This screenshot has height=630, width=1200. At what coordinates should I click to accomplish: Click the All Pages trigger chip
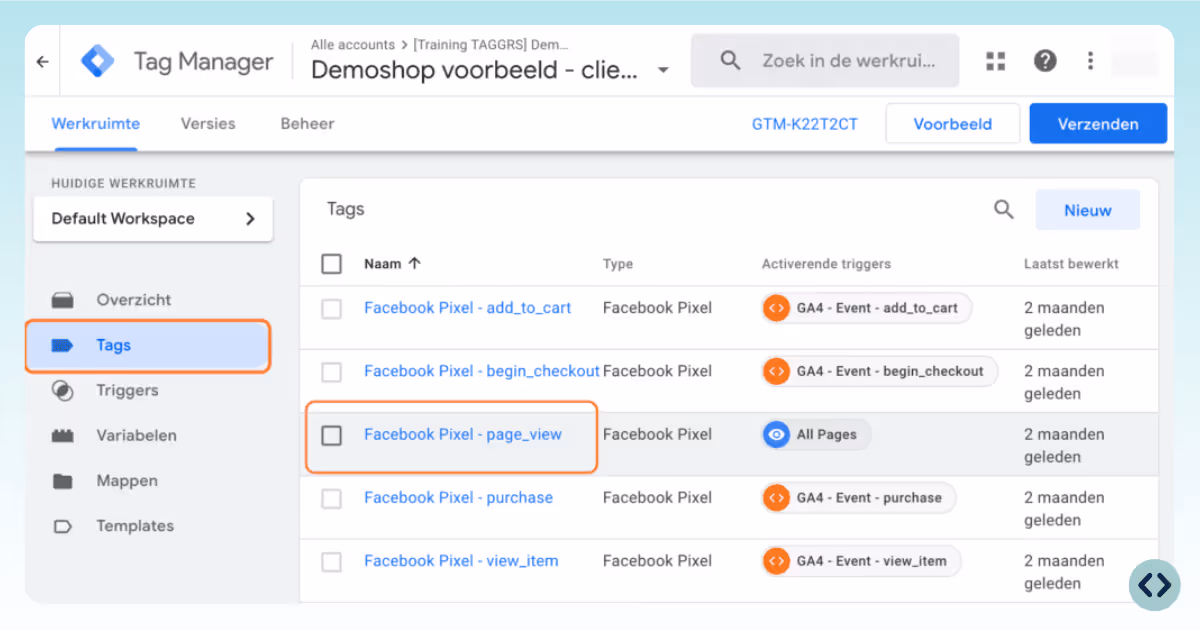pyautogui.click(x=815, y=434)
